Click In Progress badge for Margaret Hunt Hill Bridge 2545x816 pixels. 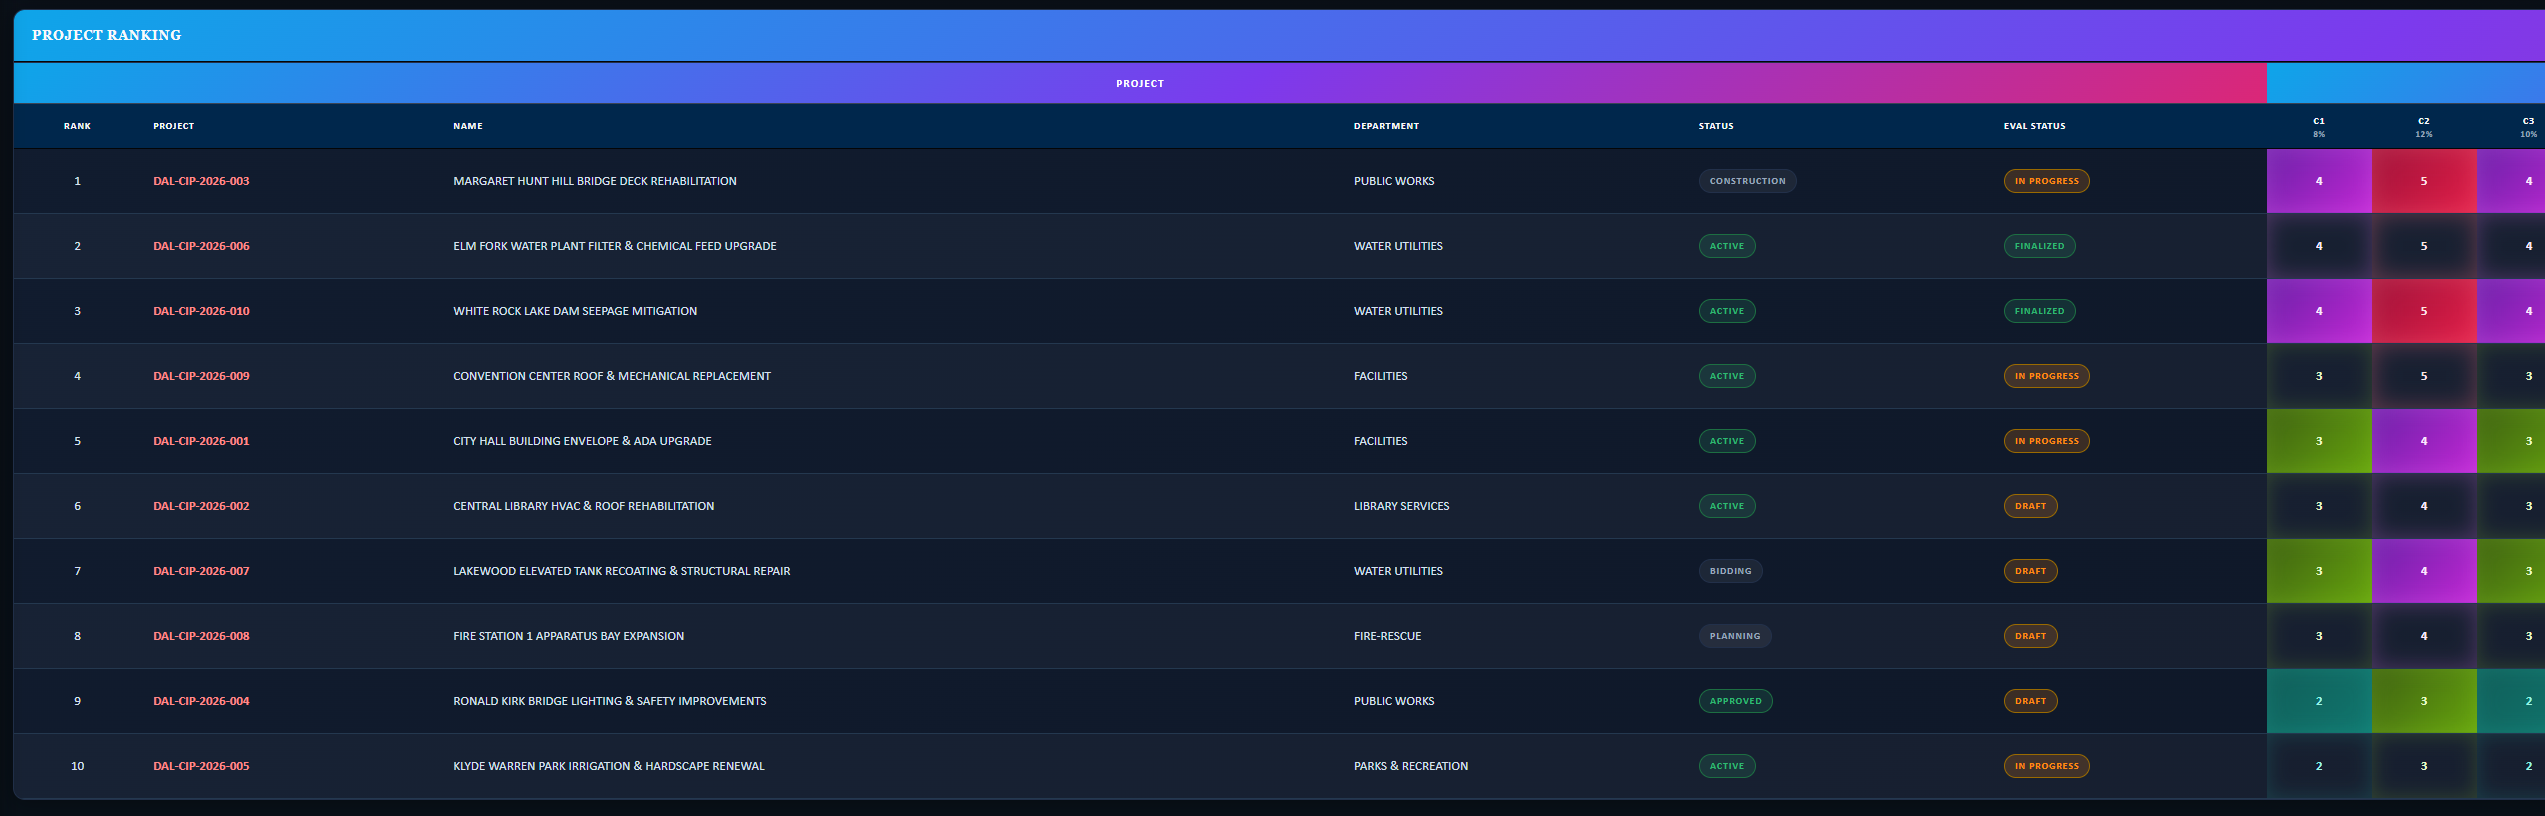[2046, 181]
